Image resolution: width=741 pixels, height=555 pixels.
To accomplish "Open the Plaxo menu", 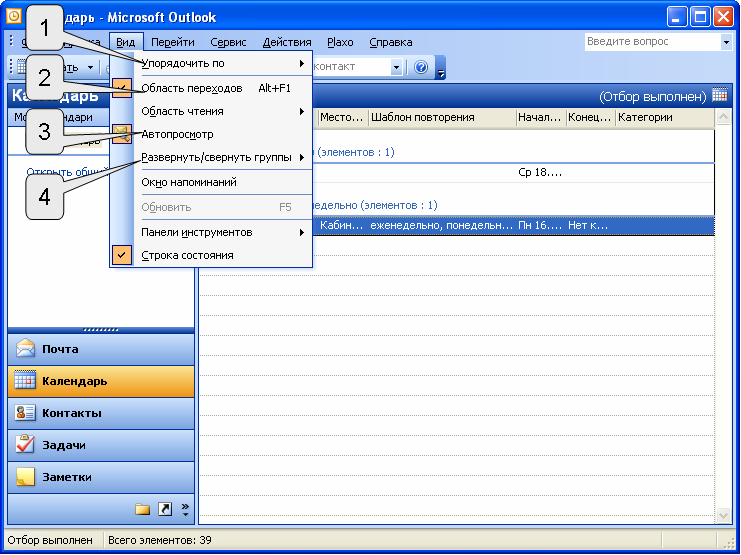I will [x=340, y=42].
